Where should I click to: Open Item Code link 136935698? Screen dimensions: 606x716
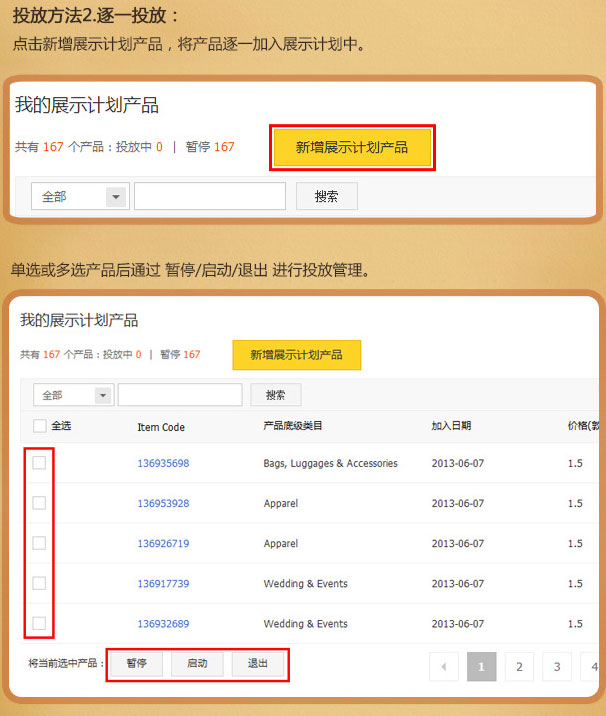point(163,464)
